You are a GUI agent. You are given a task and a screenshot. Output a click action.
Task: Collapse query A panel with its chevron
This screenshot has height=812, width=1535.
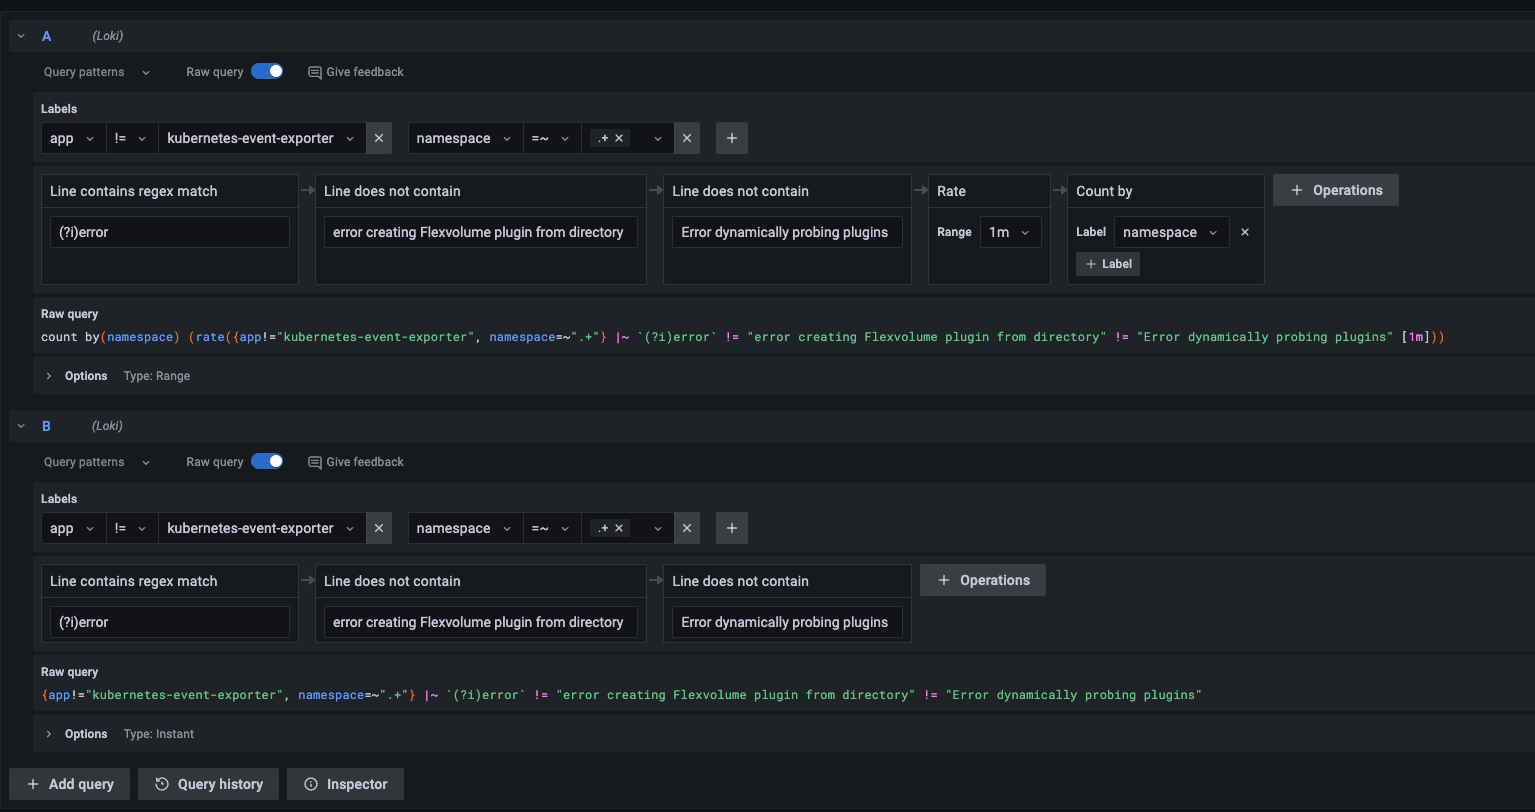point(20,35)
